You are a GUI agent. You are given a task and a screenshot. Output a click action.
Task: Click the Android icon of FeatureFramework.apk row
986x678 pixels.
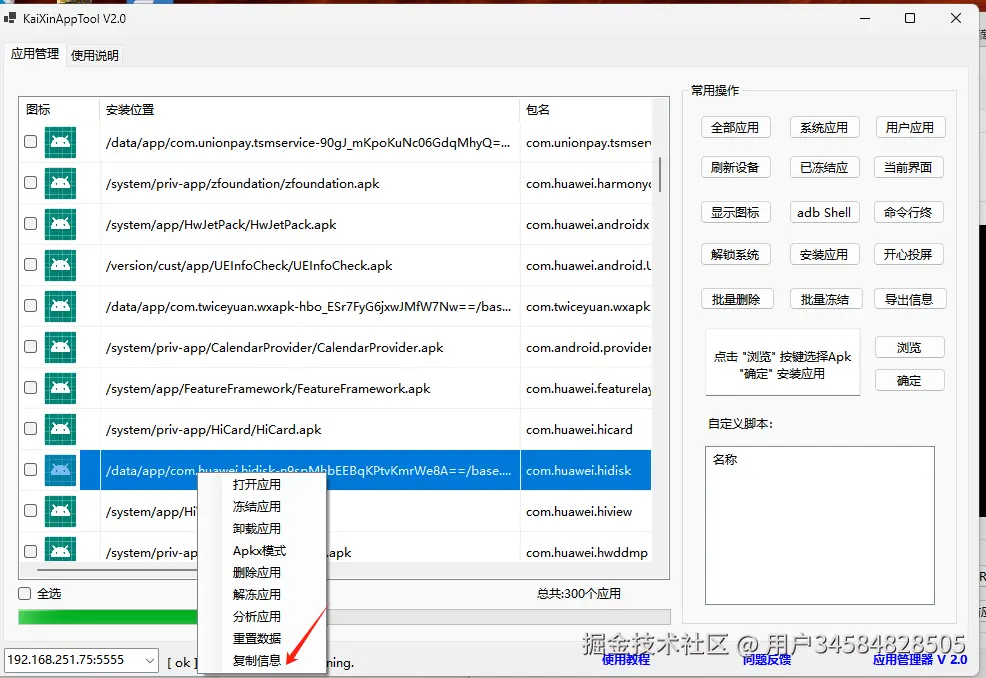point(60,388)
